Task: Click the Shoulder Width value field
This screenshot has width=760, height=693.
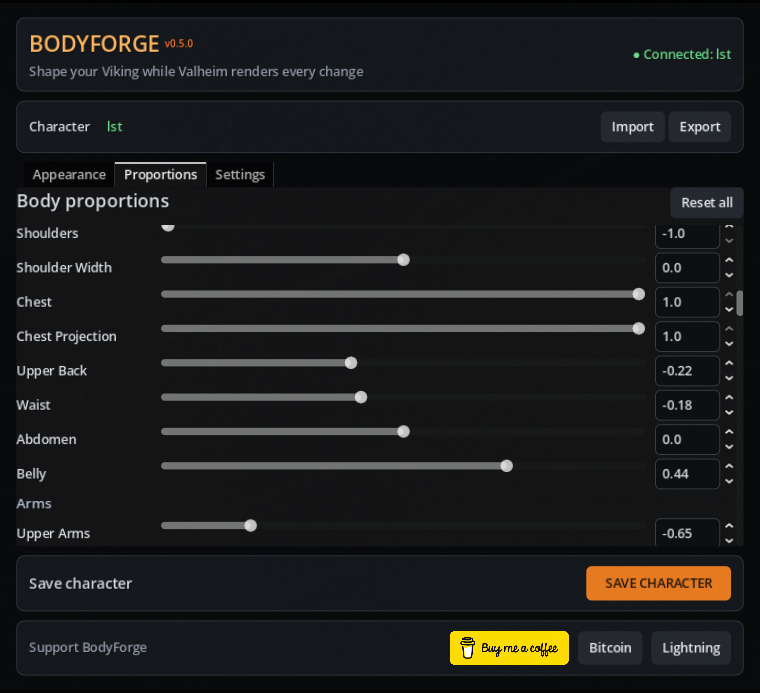Action: point(687,268)
